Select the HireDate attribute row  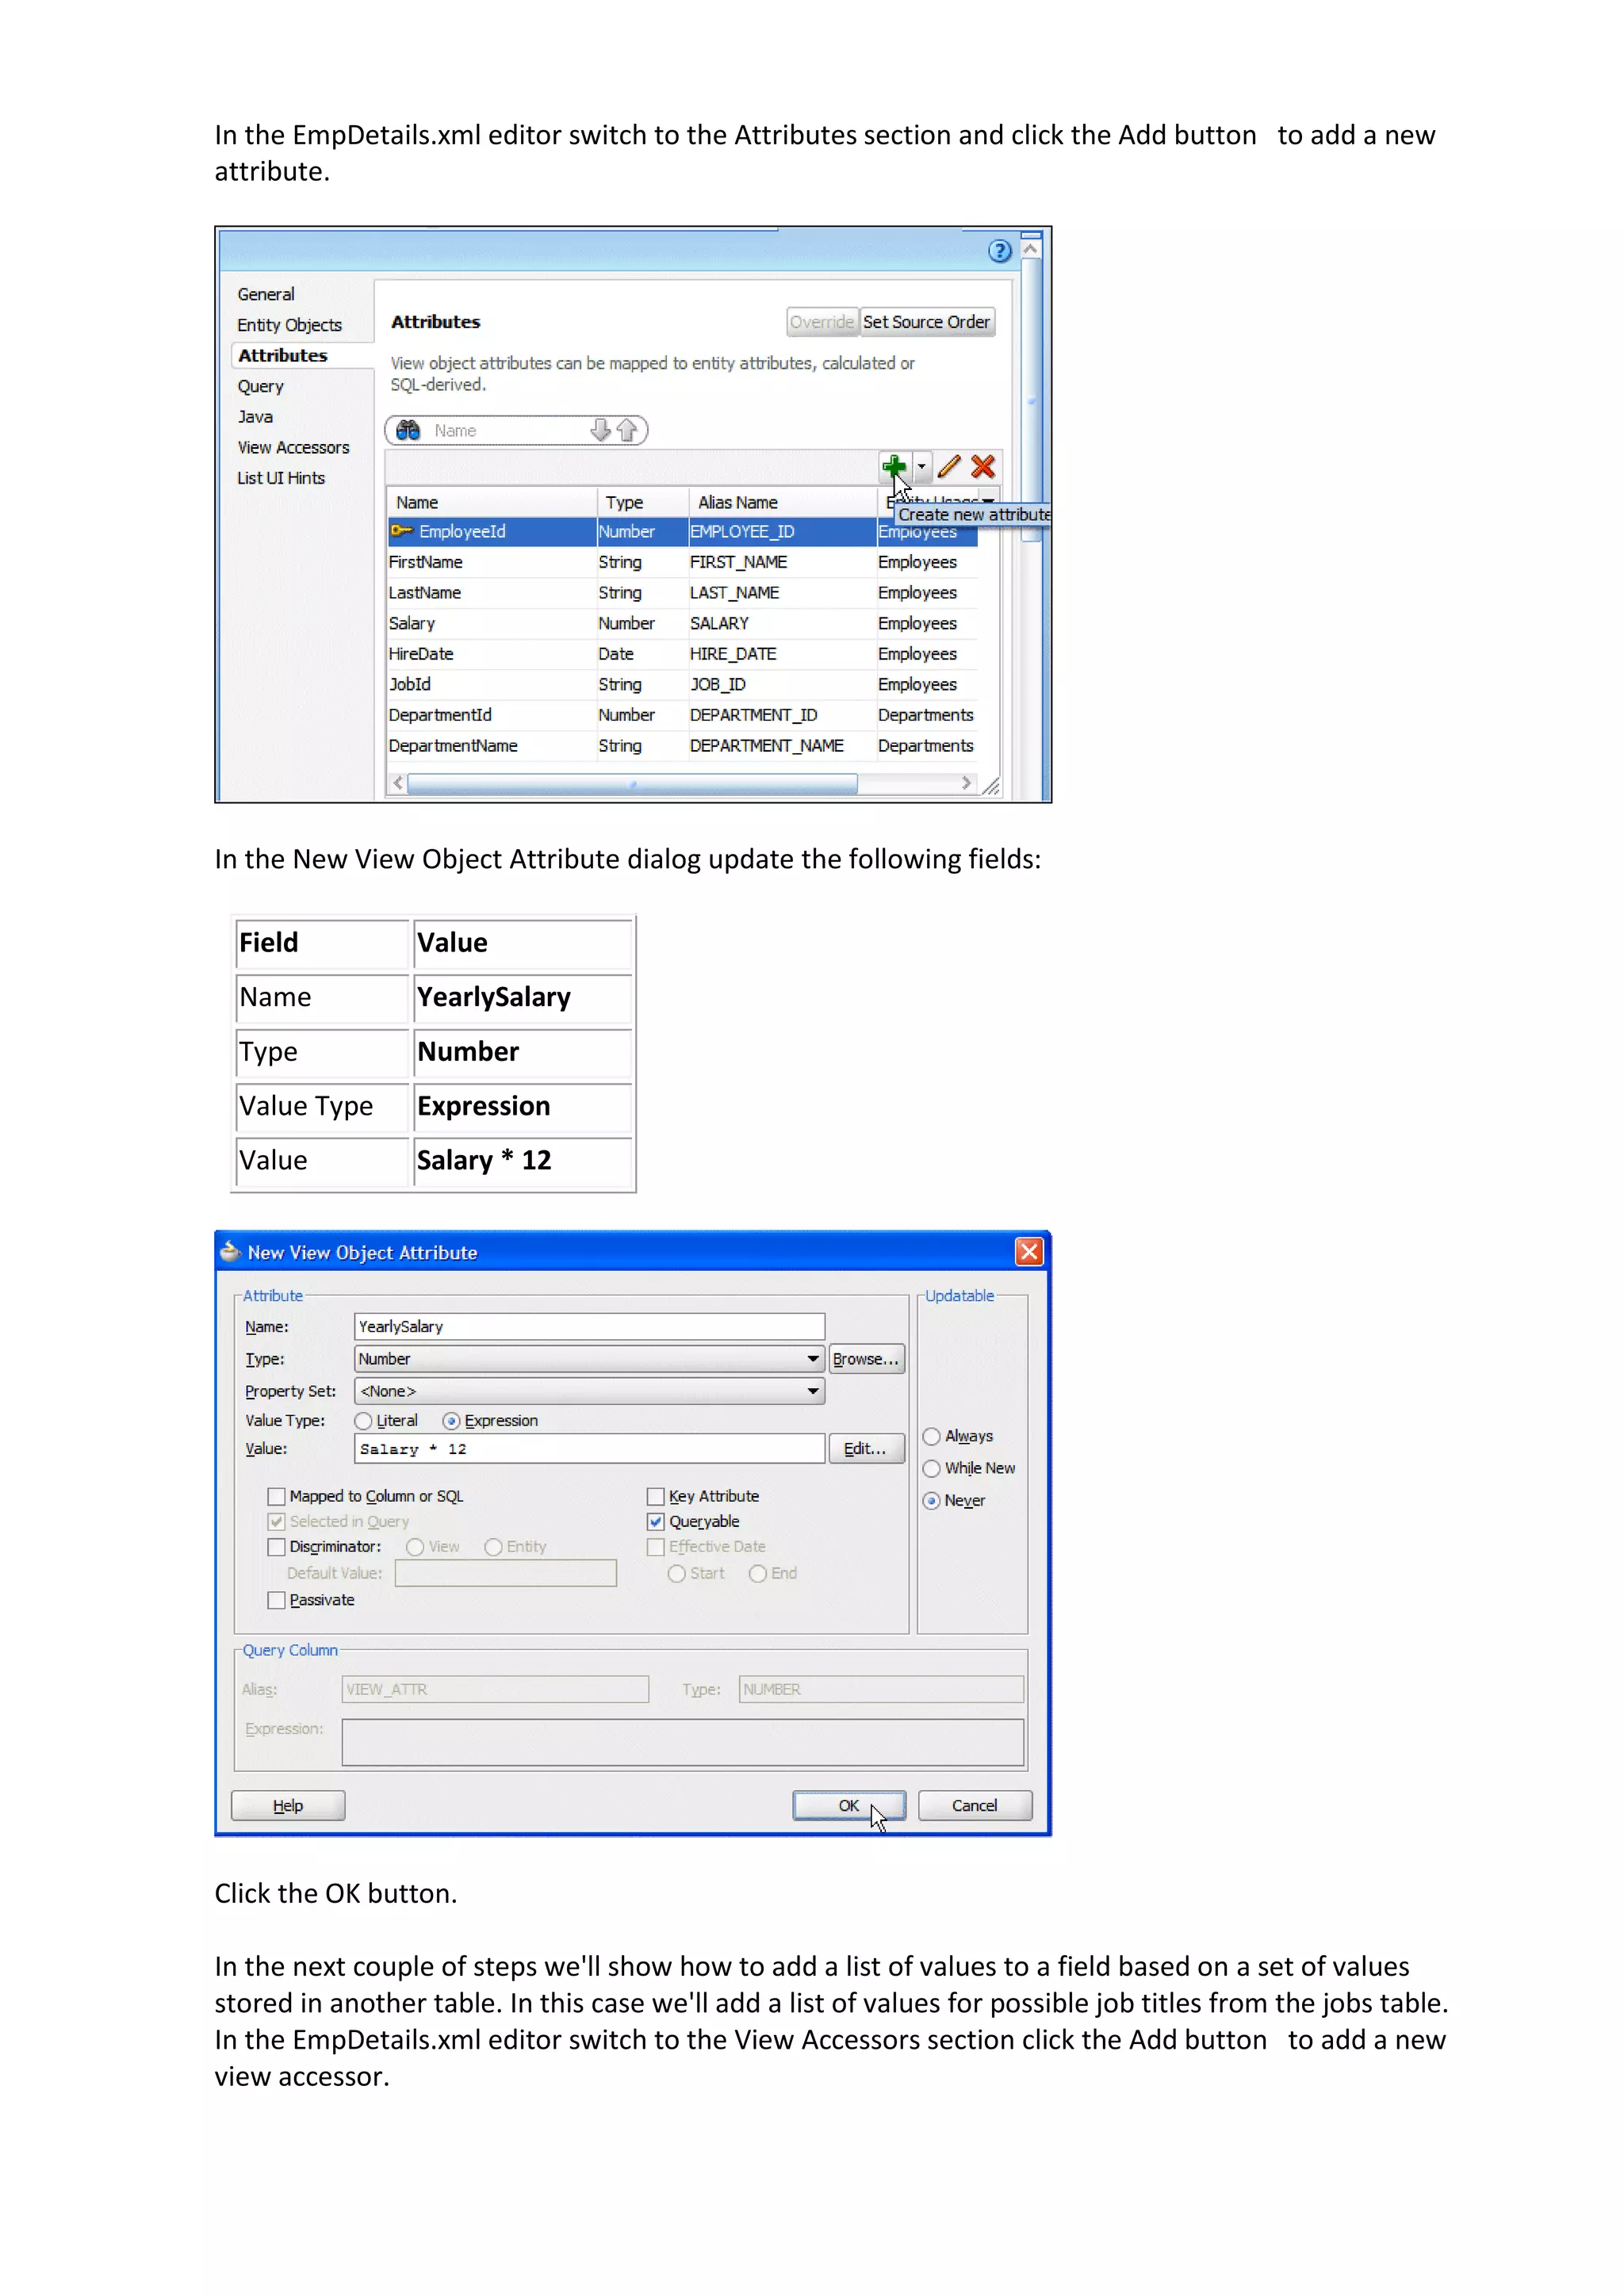pyautogui.click(x=682, y=654)
